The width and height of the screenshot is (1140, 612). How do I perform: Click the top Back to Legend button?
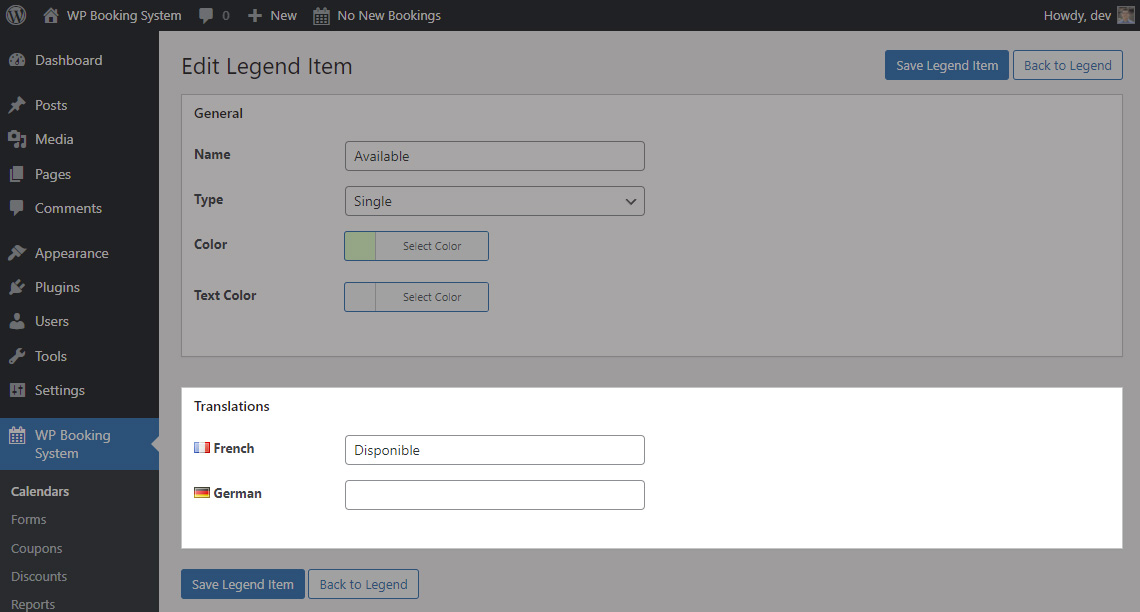(1067, 65)
